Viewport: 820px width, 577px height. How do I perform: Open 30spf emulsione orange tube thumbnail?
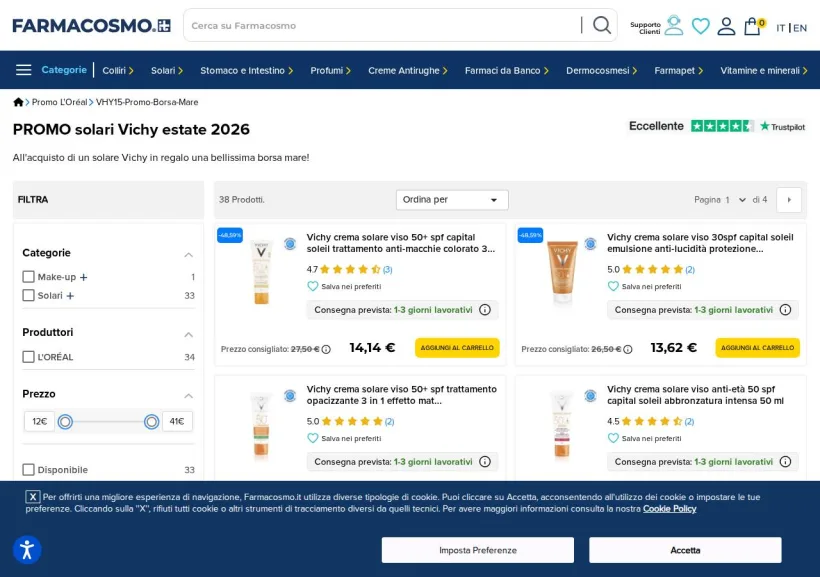coord(562,273)
